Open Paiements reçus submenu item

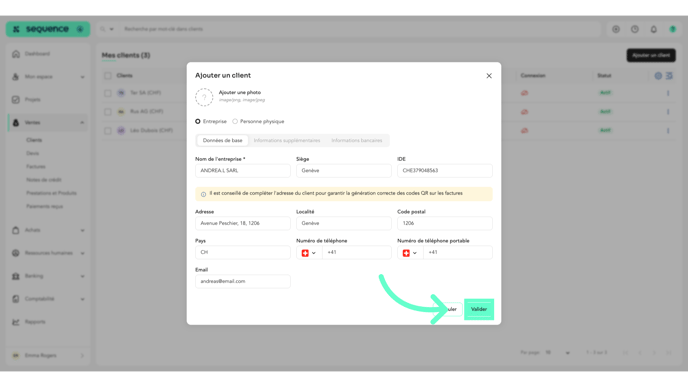click(x=44, y=206)
